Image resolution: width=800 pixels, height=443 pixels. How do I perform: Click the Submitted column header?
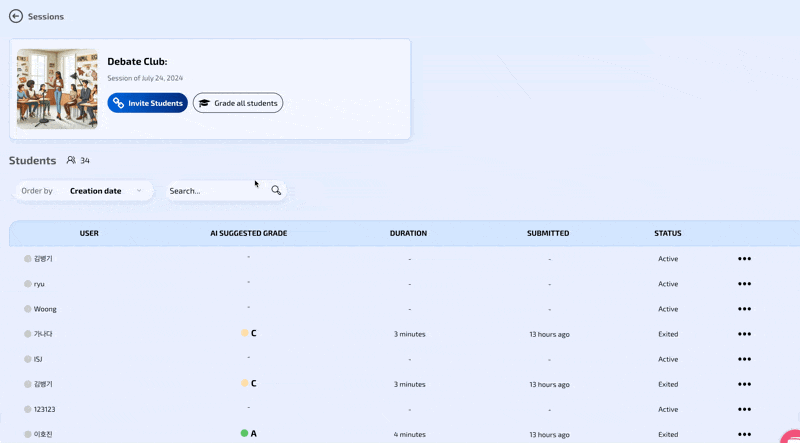pyautogui.click(x=548, y=233)
